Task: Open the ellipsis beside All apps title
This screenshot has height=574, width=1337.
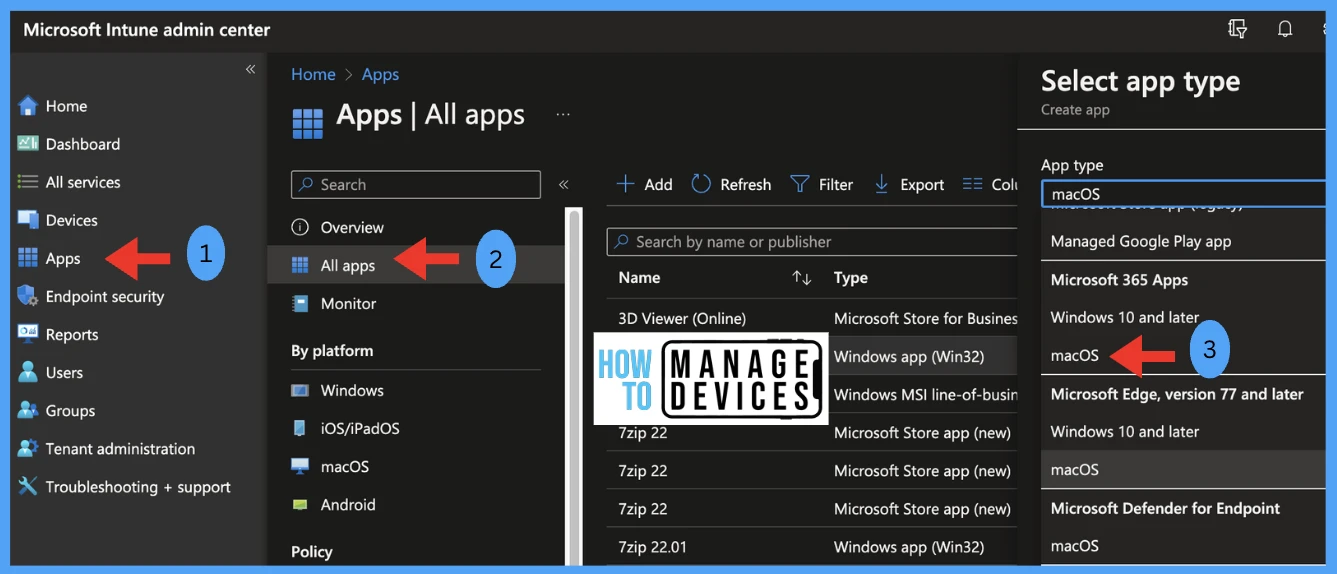Action: 563,115
